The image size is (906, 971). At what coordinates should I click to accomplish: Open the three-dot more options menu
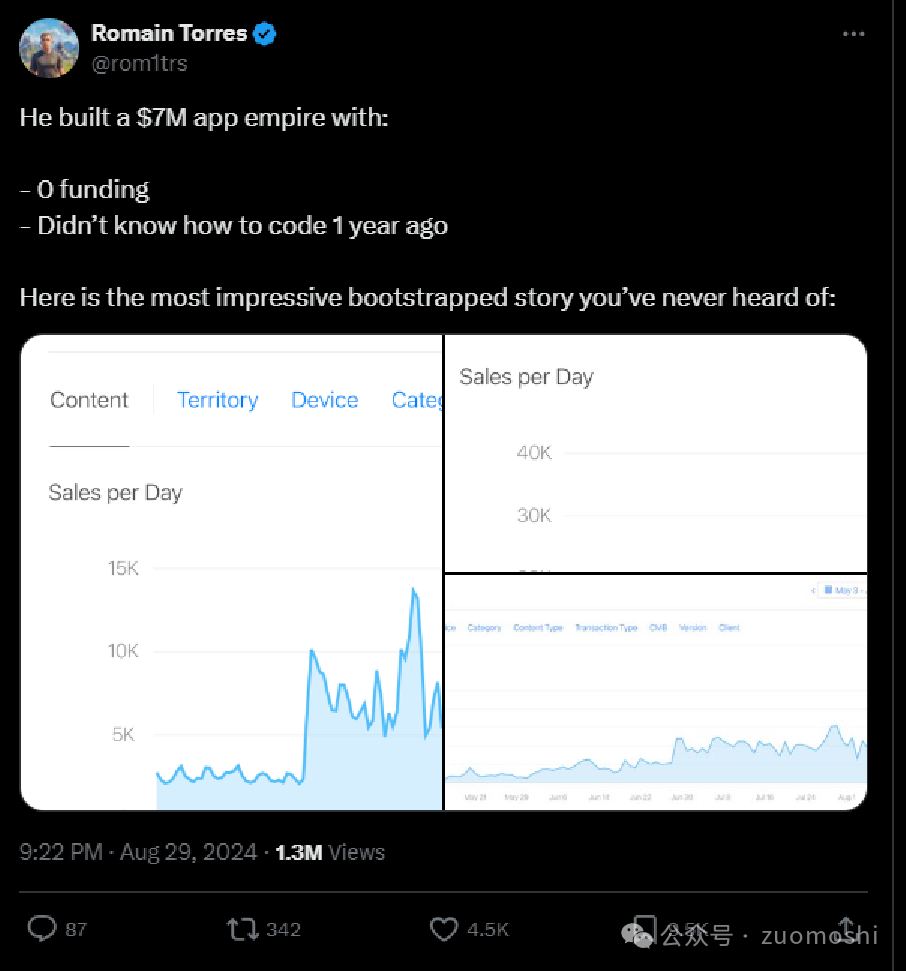(x=852, y=34)
